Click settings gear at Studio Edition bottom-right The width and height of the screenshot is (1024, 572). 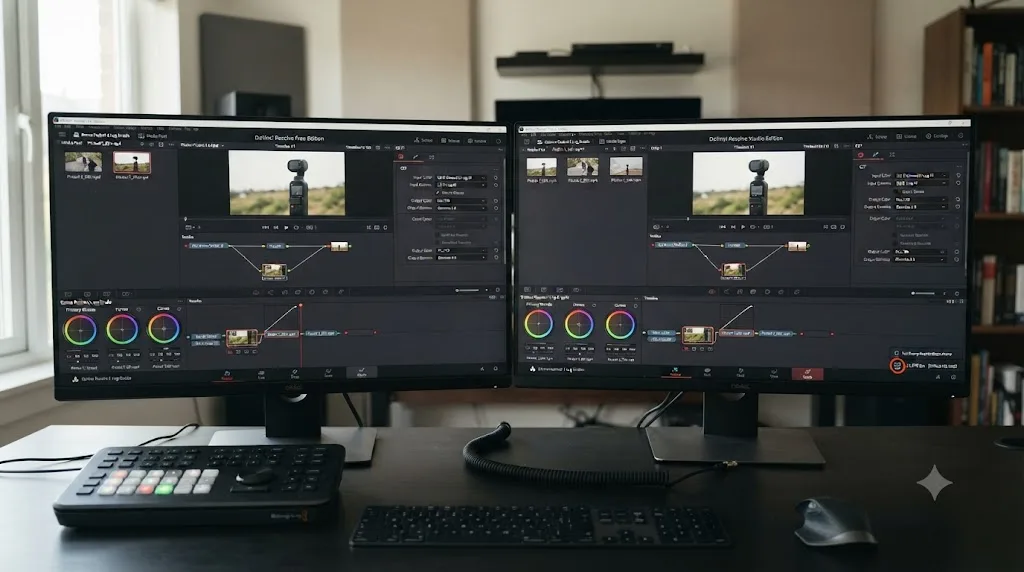point(953,377)
